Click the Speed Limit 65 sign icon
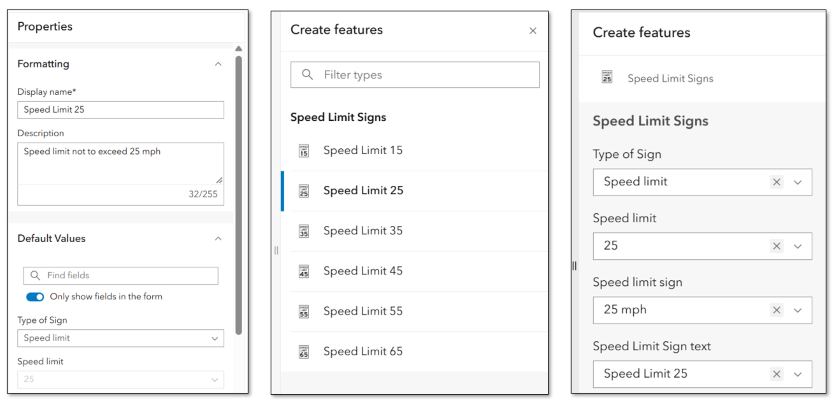Screen dimensions: 836x400 pyautogui.click(x=304, y=351)
